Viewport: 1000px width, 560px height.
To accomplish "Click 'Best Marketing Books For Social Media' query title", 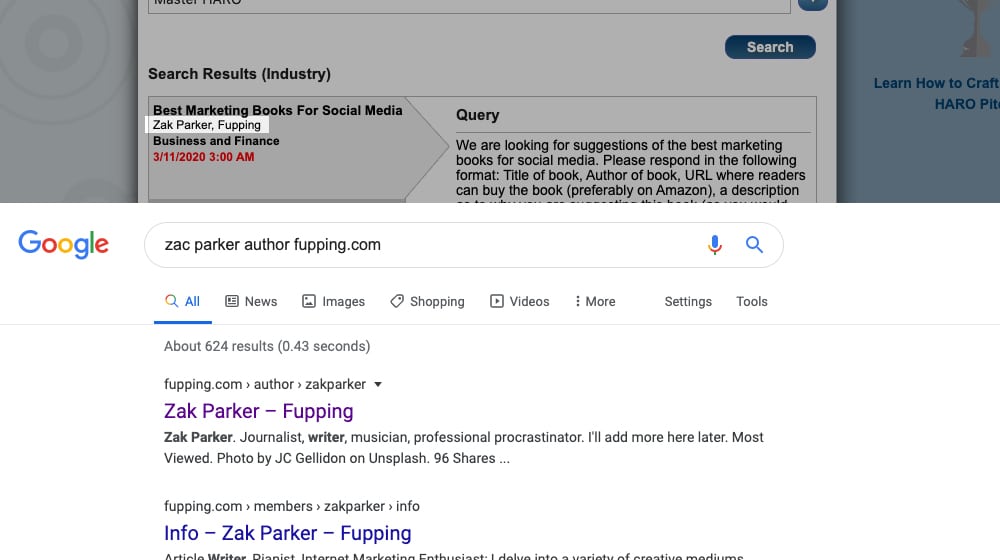I will 277,110.
